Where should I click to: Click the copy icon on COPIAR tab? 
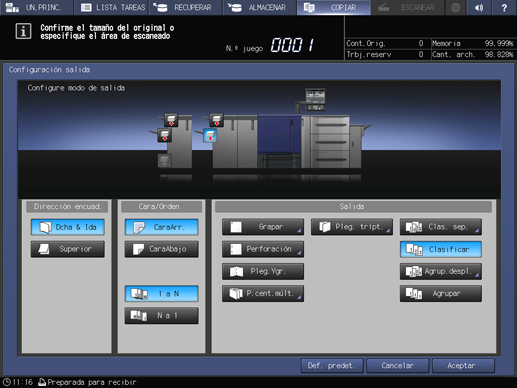[309, 7]
